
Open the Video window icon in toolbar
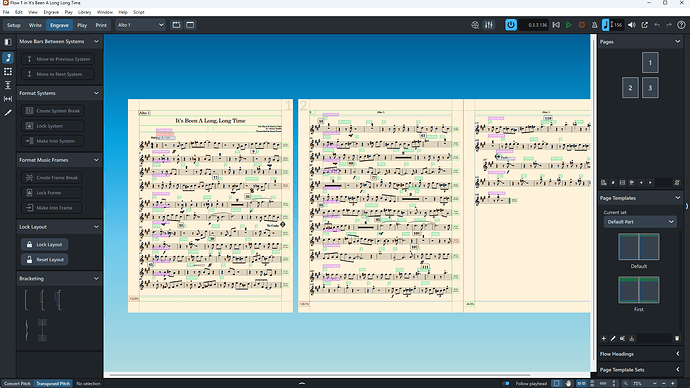click(x=475, y=25)
